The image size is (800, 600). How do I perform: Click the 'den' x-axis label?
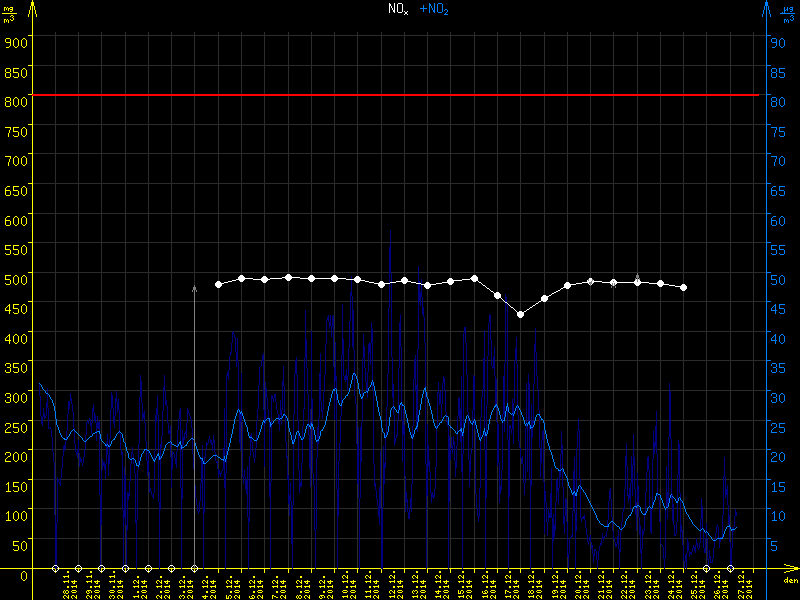pos(790,581)
